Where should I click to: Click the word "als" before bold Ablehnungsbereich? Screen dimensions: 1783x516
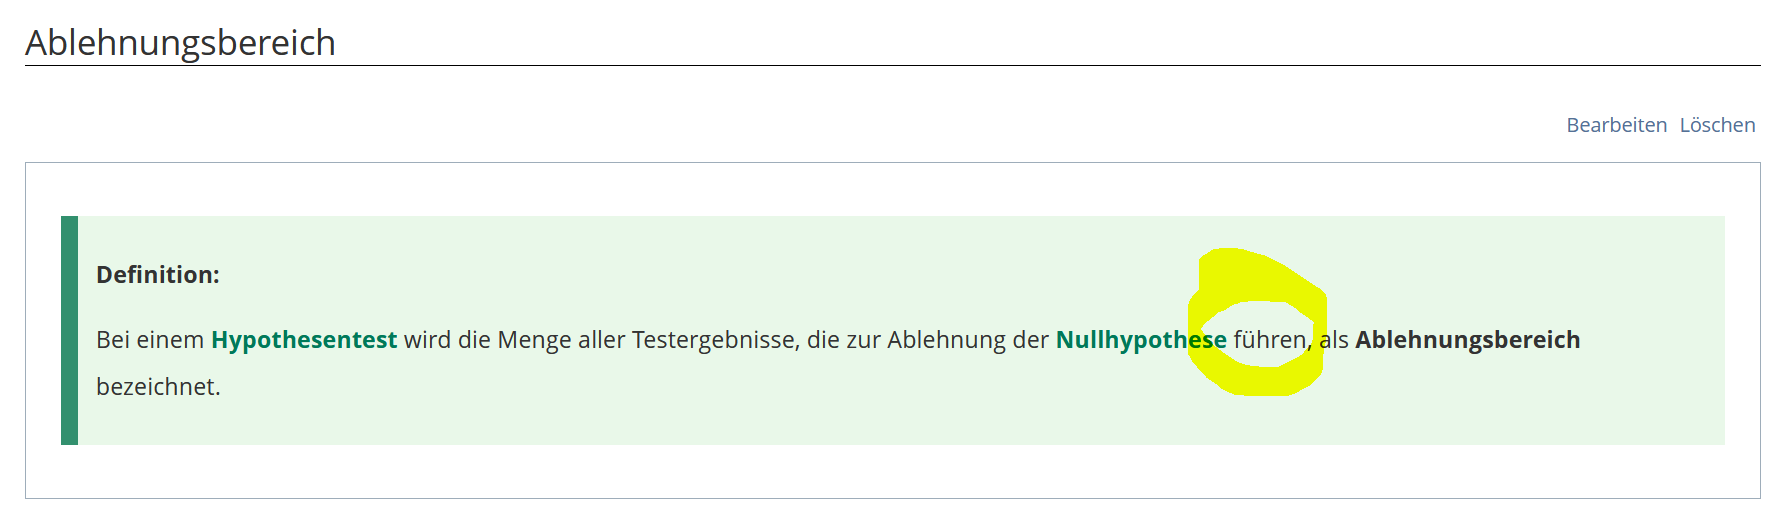click(x=1334, y=340)
